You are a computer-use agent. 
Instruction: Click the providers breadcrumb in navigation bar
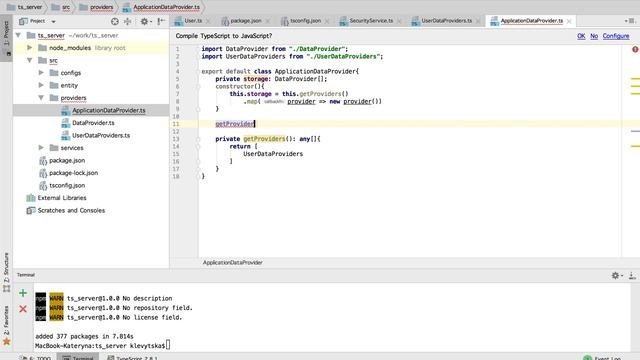(x=96, y=7)
